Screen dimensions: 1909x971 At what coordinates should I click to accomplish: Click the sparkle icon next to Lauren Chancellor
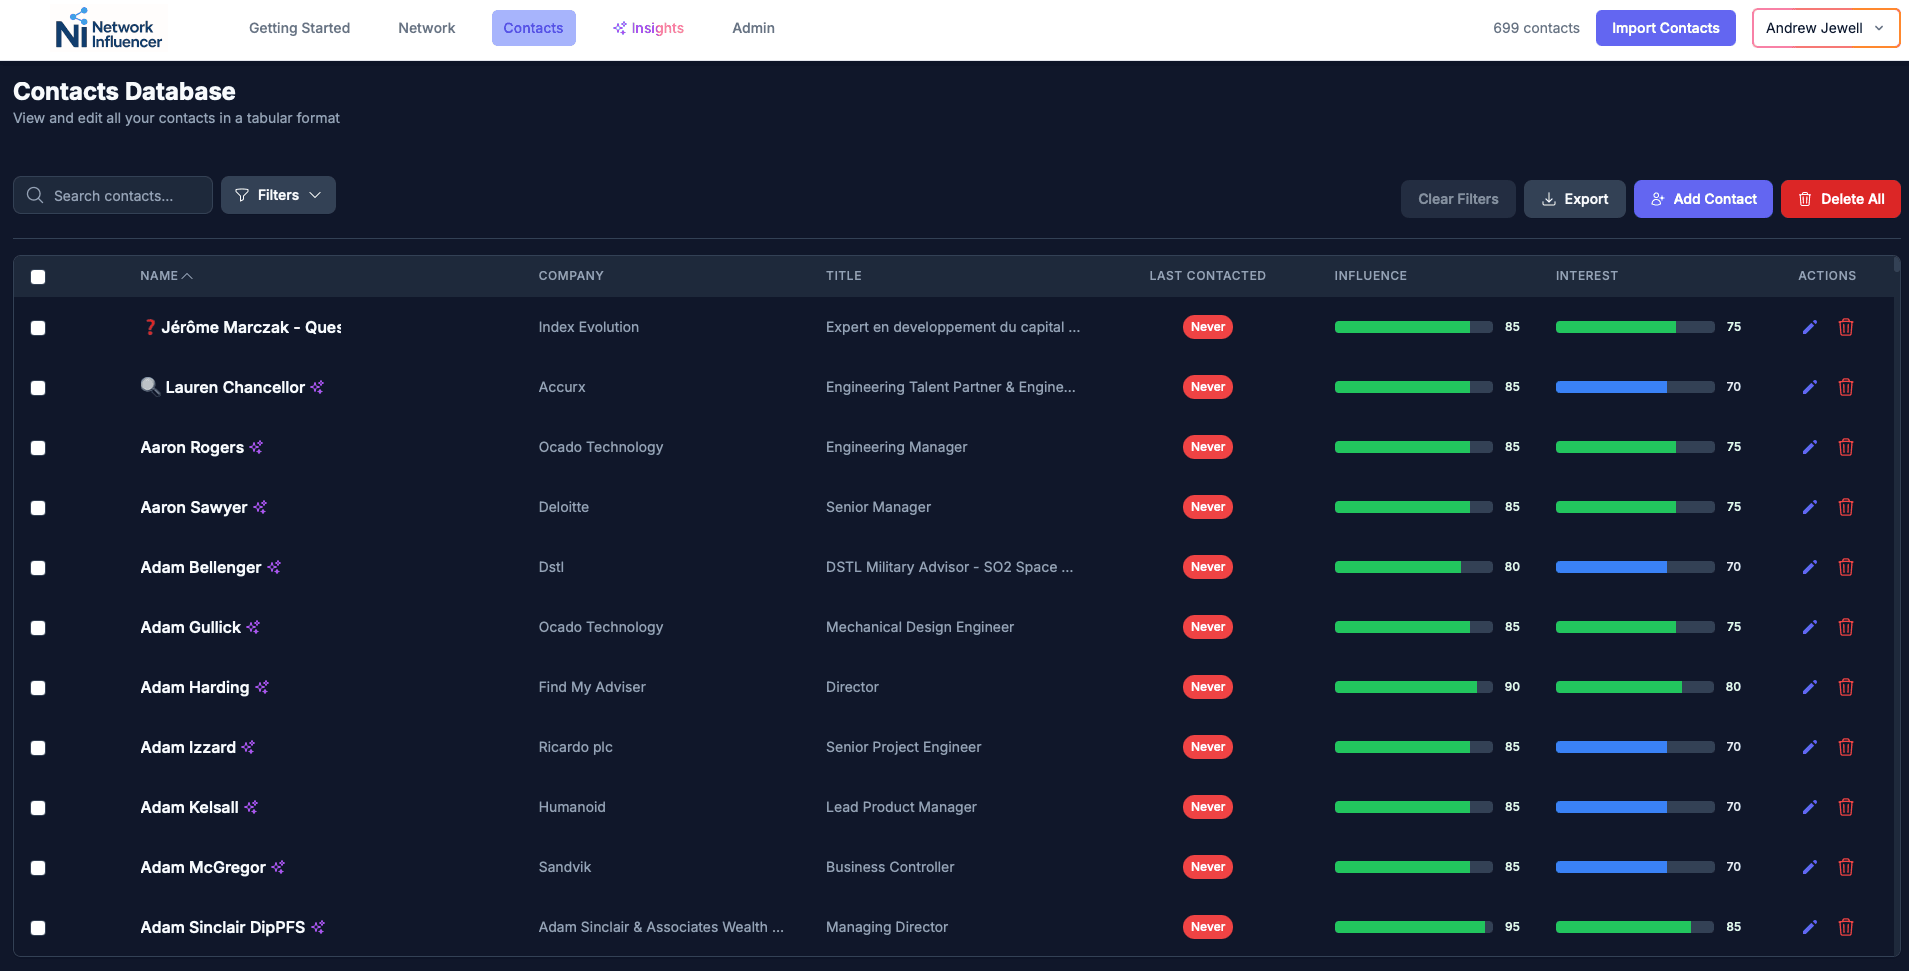click(x=317, y=387)
